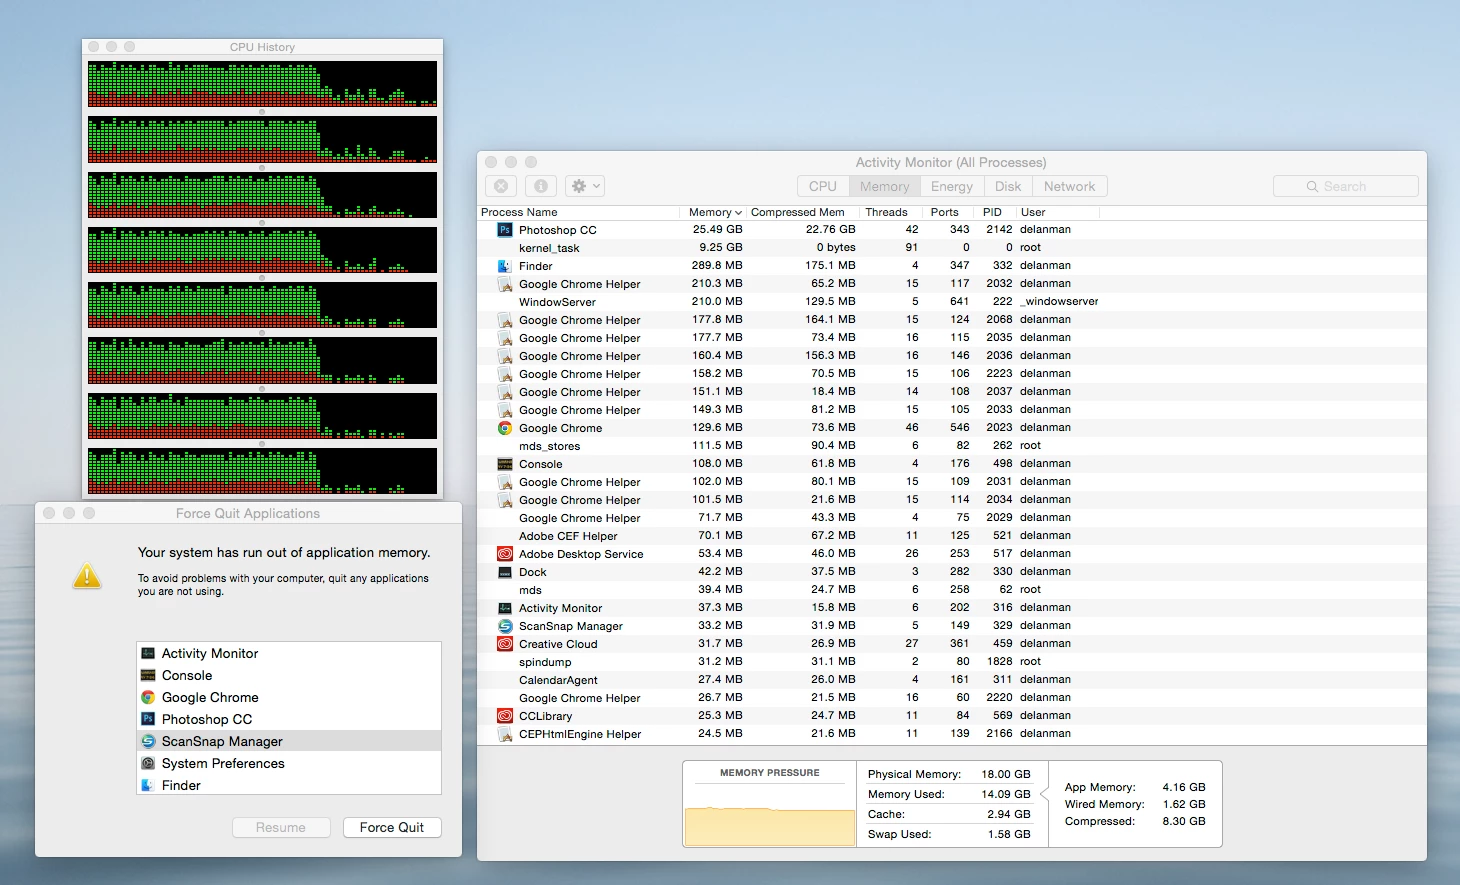
Task: Click the Dock process icon
Action: [x=505, y=572]
